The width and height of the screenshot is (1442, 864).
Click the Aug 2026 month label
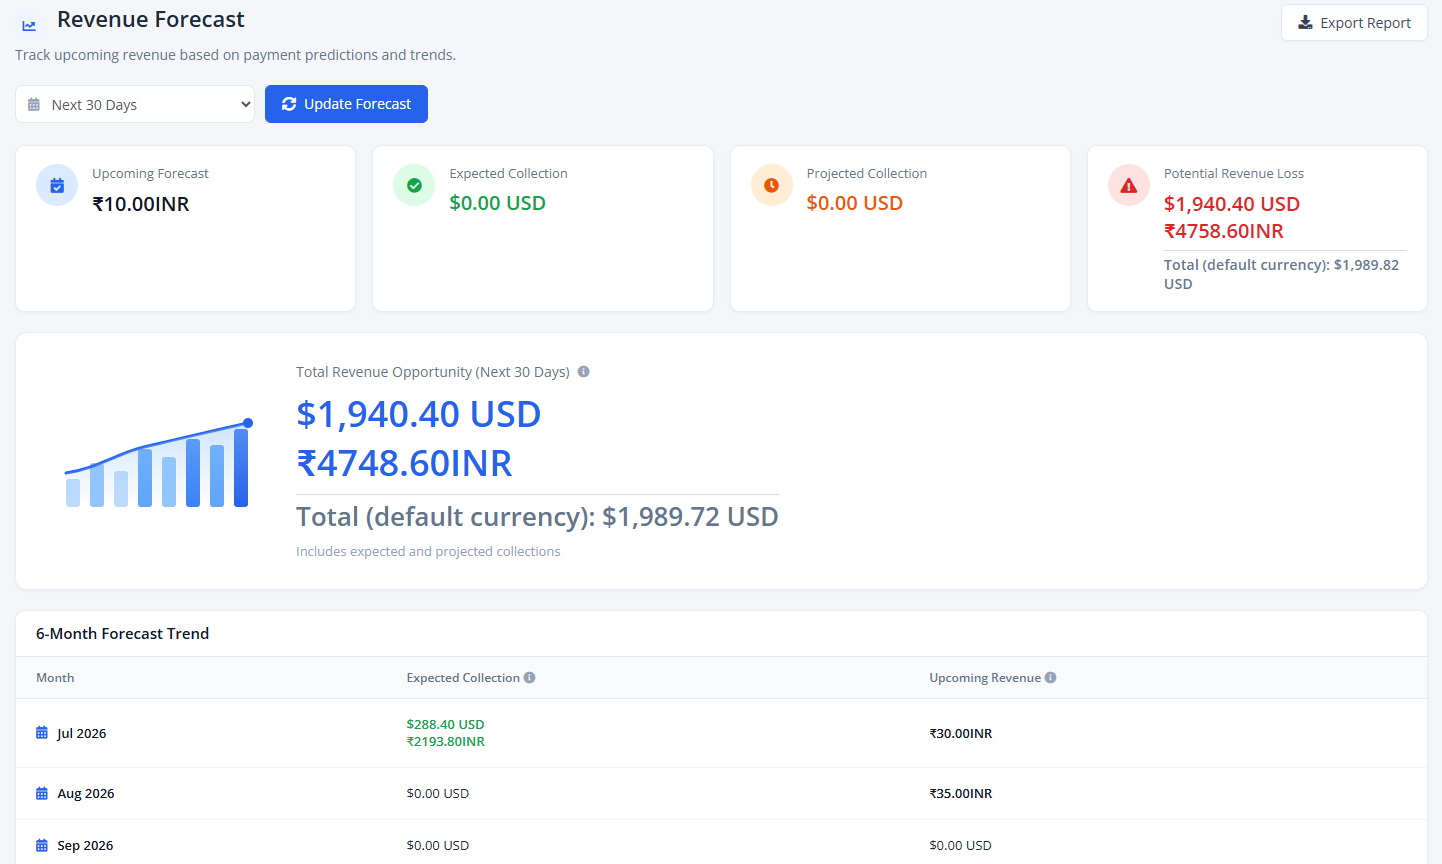86,793
